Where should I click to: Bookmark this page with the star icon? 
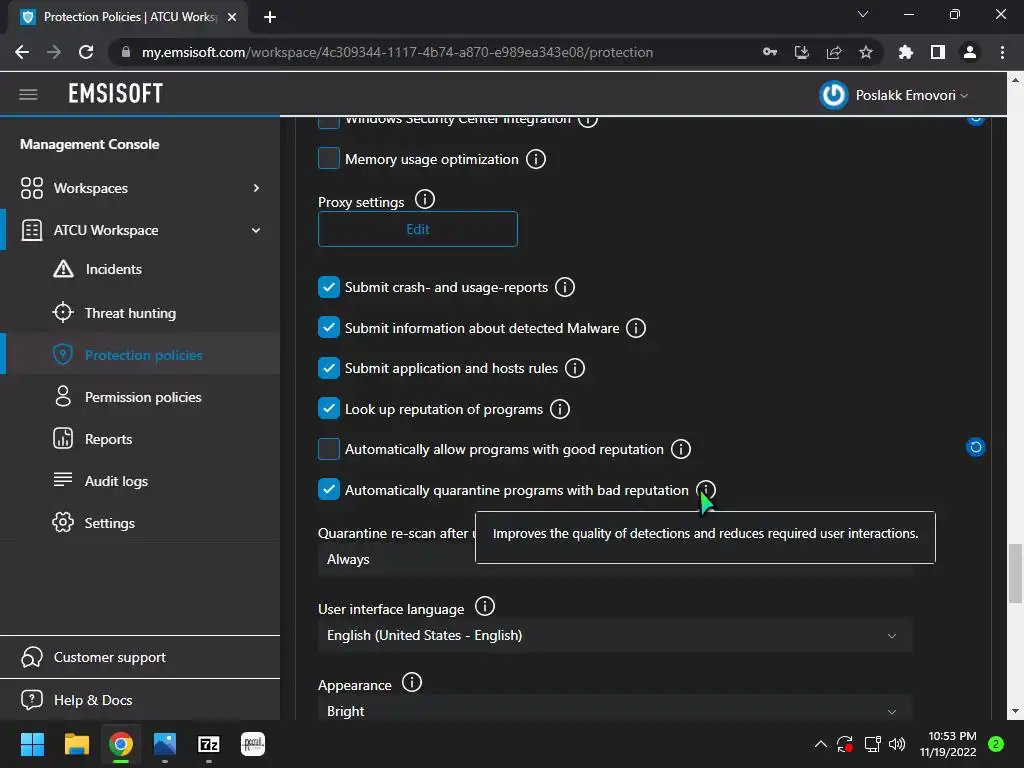(865, 52)
